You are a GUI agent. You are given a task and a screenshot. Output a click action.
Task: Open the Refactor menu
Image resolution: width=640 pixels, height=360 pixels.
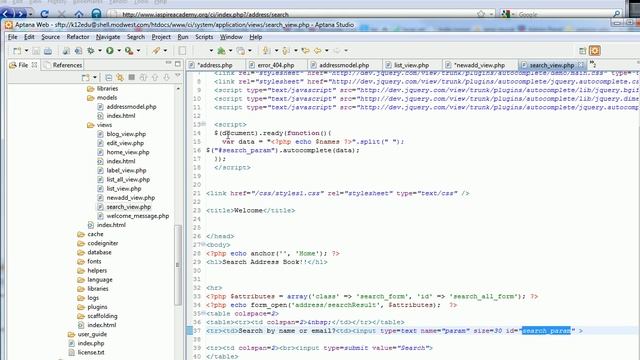pos(78,37)
